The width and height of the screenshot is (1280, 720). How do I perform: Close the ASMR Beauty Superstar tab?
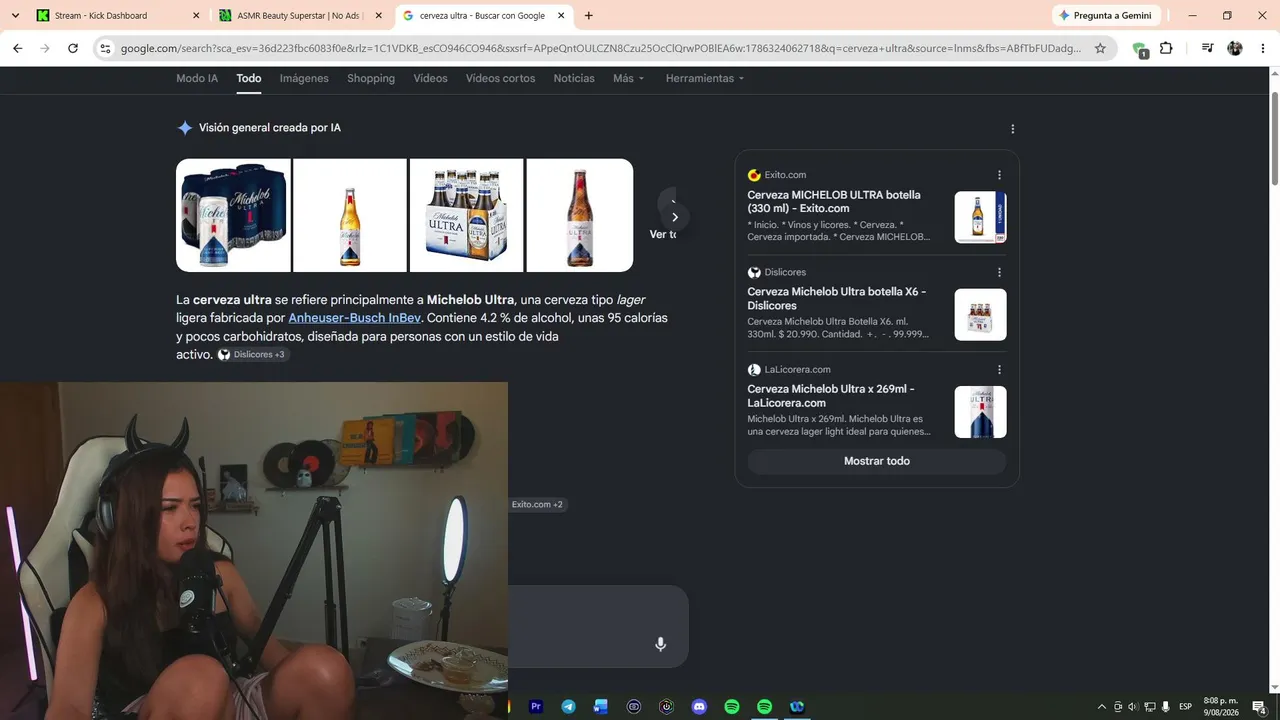tap(378, 15)
